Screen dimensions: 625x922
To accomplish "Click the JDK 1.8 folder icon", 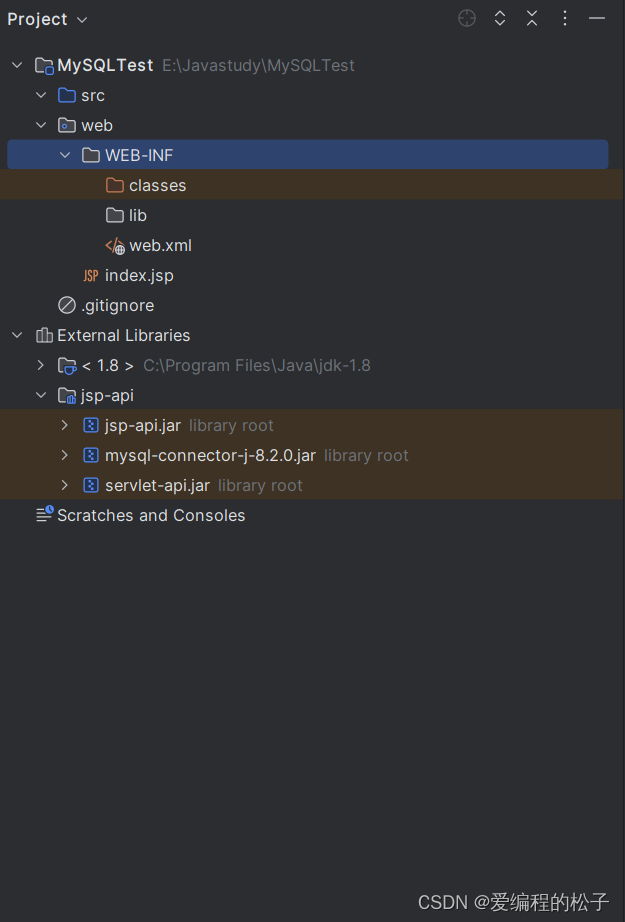I will point(67,366).
